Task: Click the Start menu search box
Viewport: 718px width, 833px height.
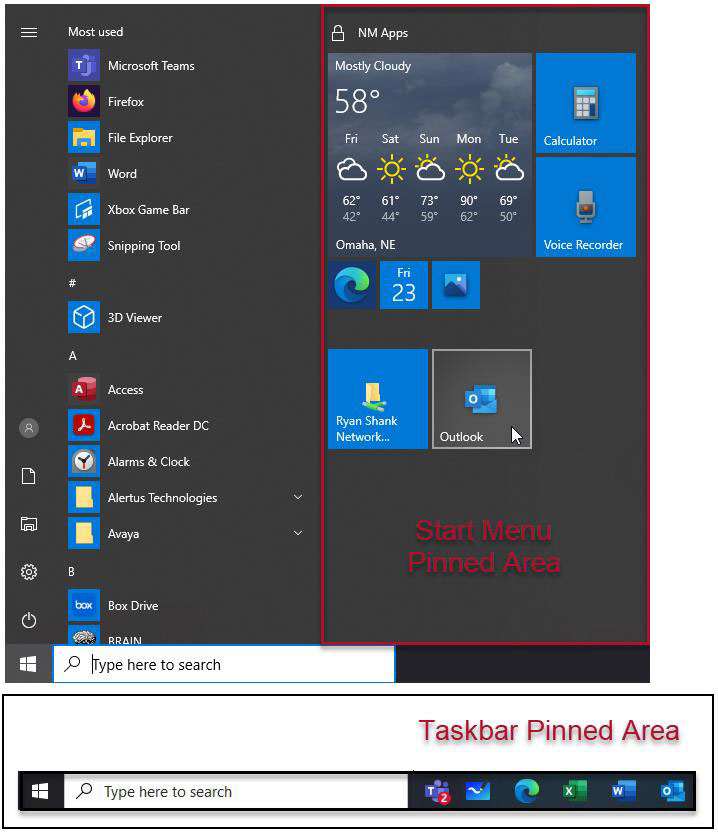Action: tap(224, 664)
